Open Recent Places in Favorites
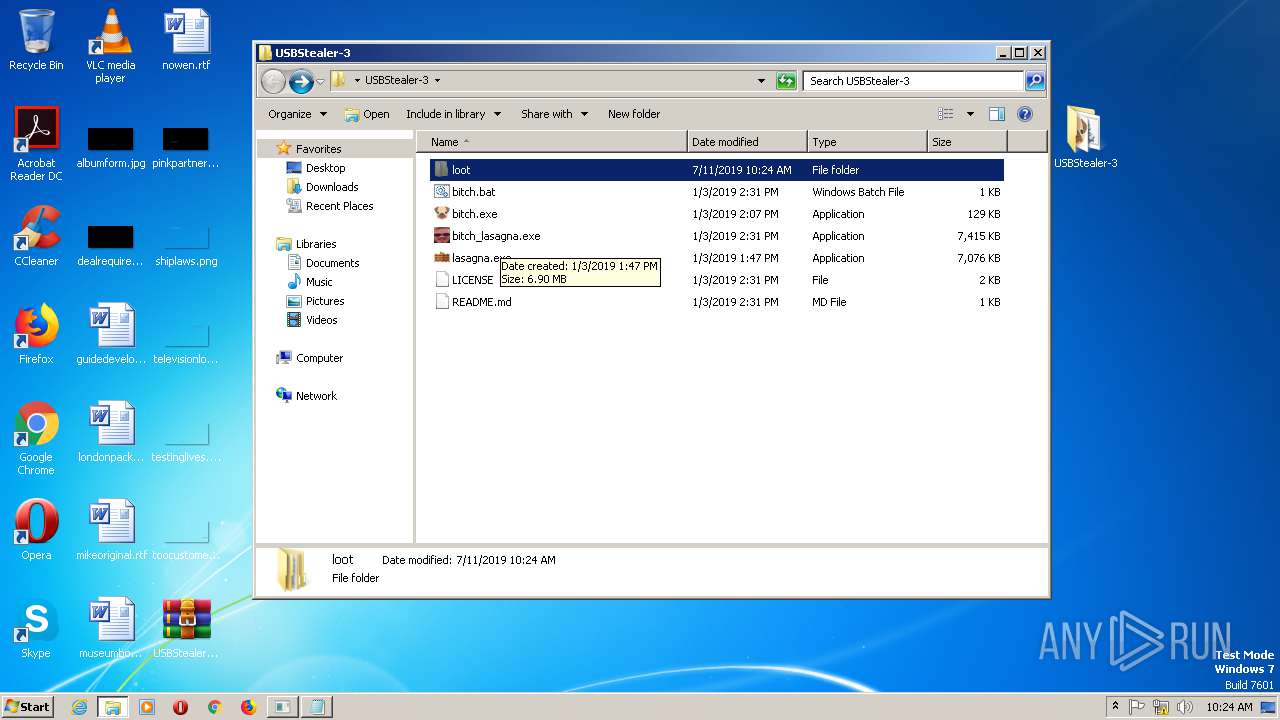 [x=339, y=206]
